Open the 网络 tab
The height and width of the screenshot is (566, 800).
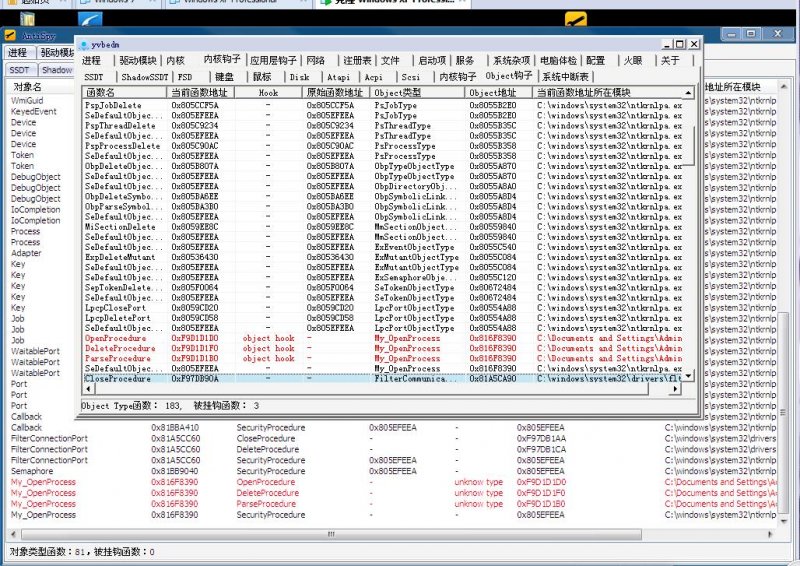(x=315, y=60)
